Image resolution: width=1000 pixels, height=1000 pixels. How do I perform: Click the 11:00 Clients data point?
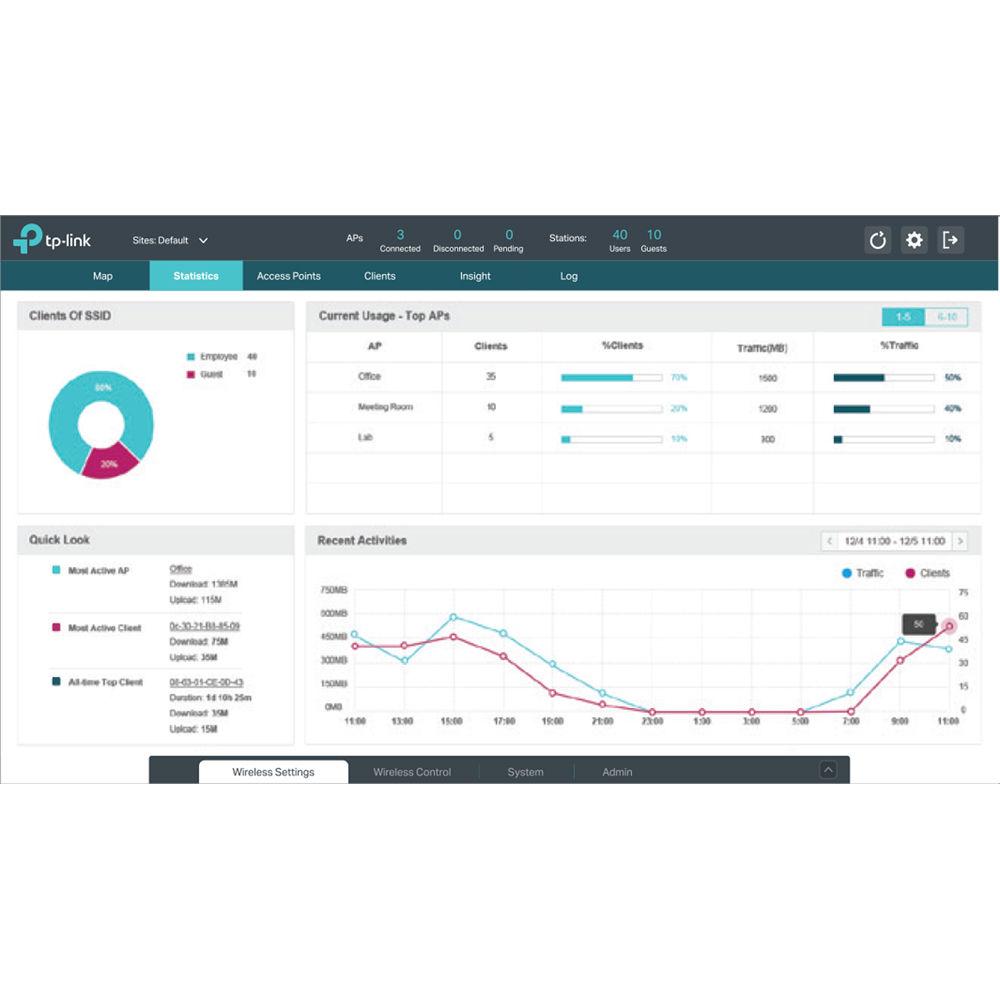pyautogui.click(x=949, y=627)
